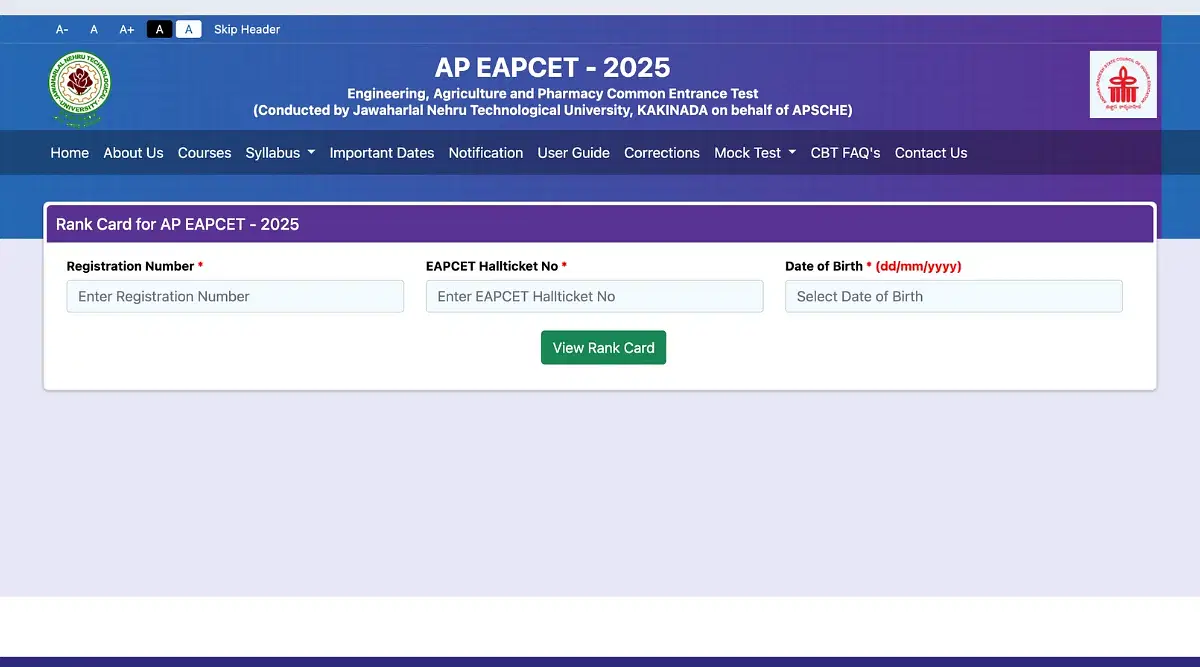Image resolution: width=1200 pixels, height=667 pixels.
Task: Switch to white A theme button
Action: pos(189,29)
